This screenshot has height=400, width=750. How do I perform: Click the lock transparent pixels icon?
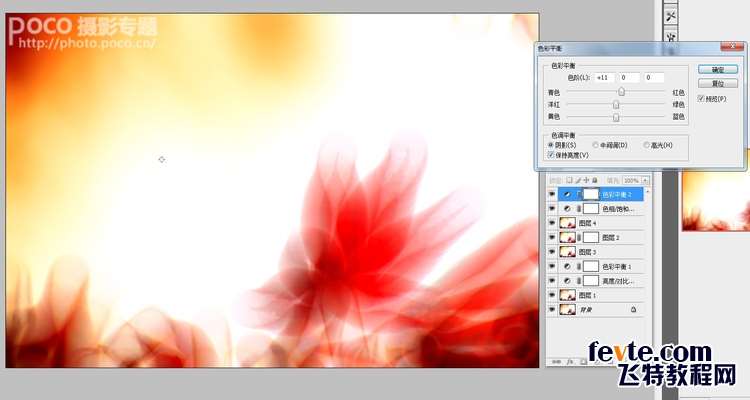[x=569, y=180]
